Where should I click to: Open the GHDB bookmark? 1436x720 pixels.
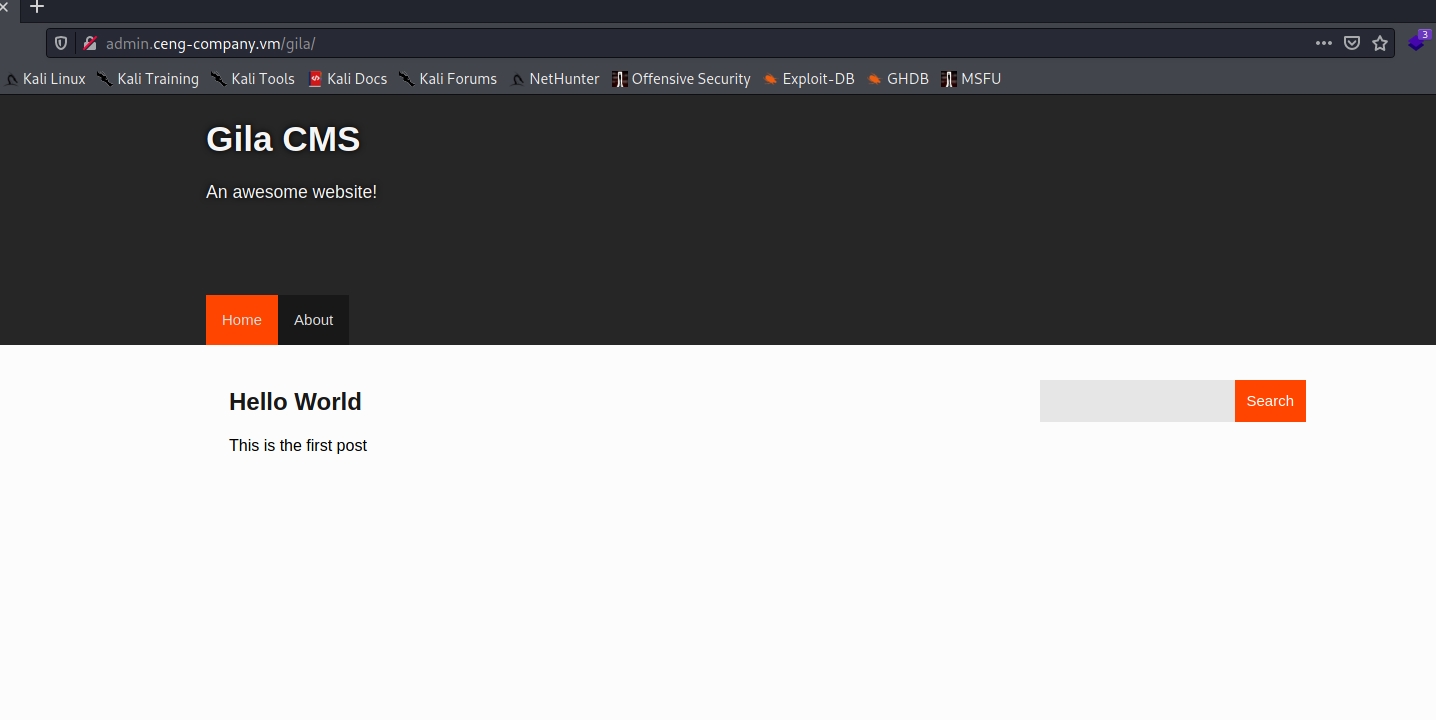(898, 79)
